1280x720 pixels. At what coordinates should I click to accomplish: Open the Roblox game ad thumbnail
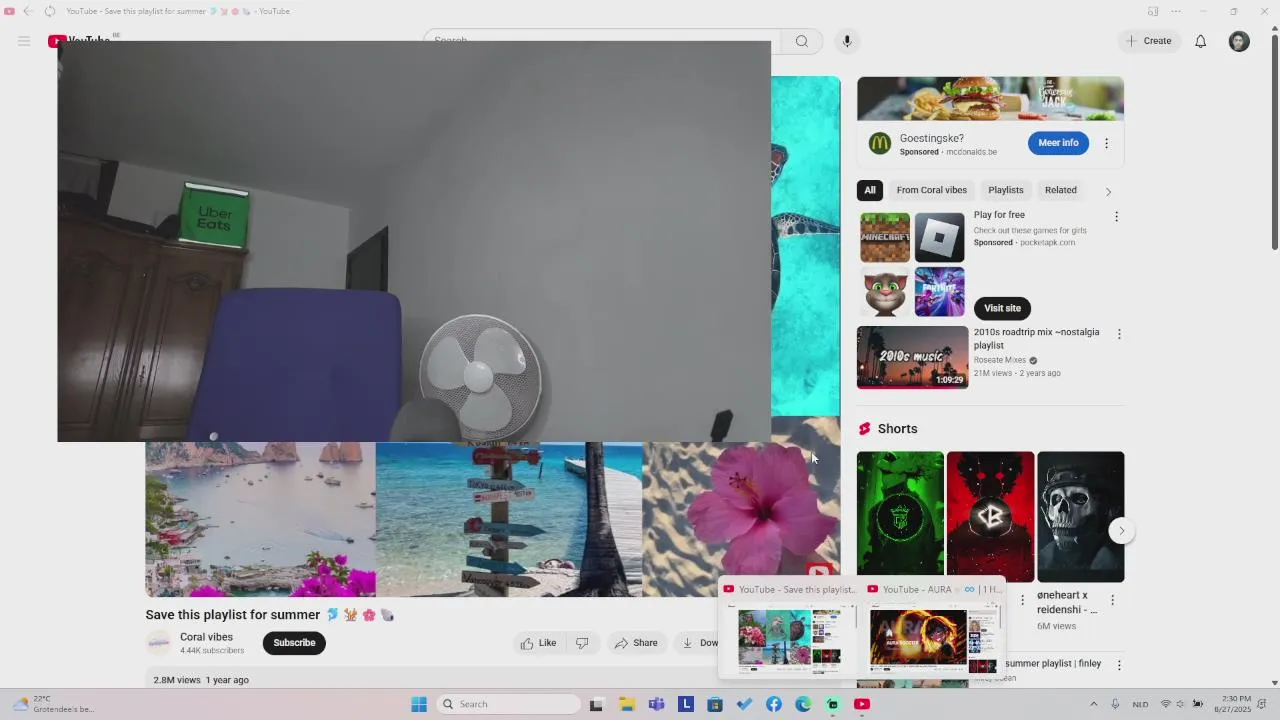click(x=940, y=238)
